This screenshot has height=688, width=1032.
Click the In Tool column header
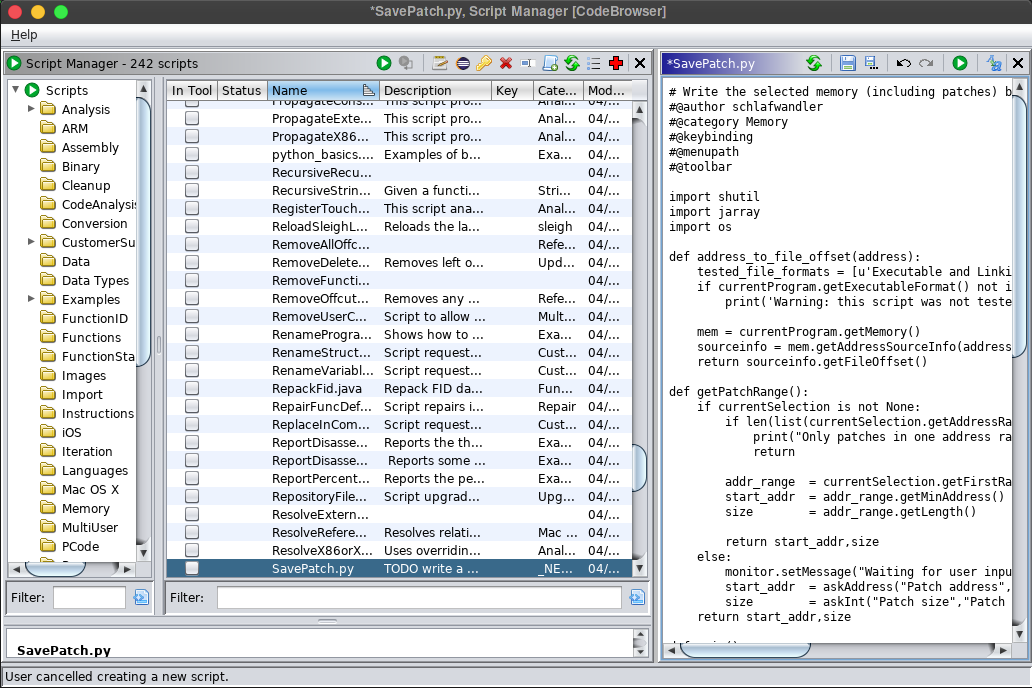192,90
